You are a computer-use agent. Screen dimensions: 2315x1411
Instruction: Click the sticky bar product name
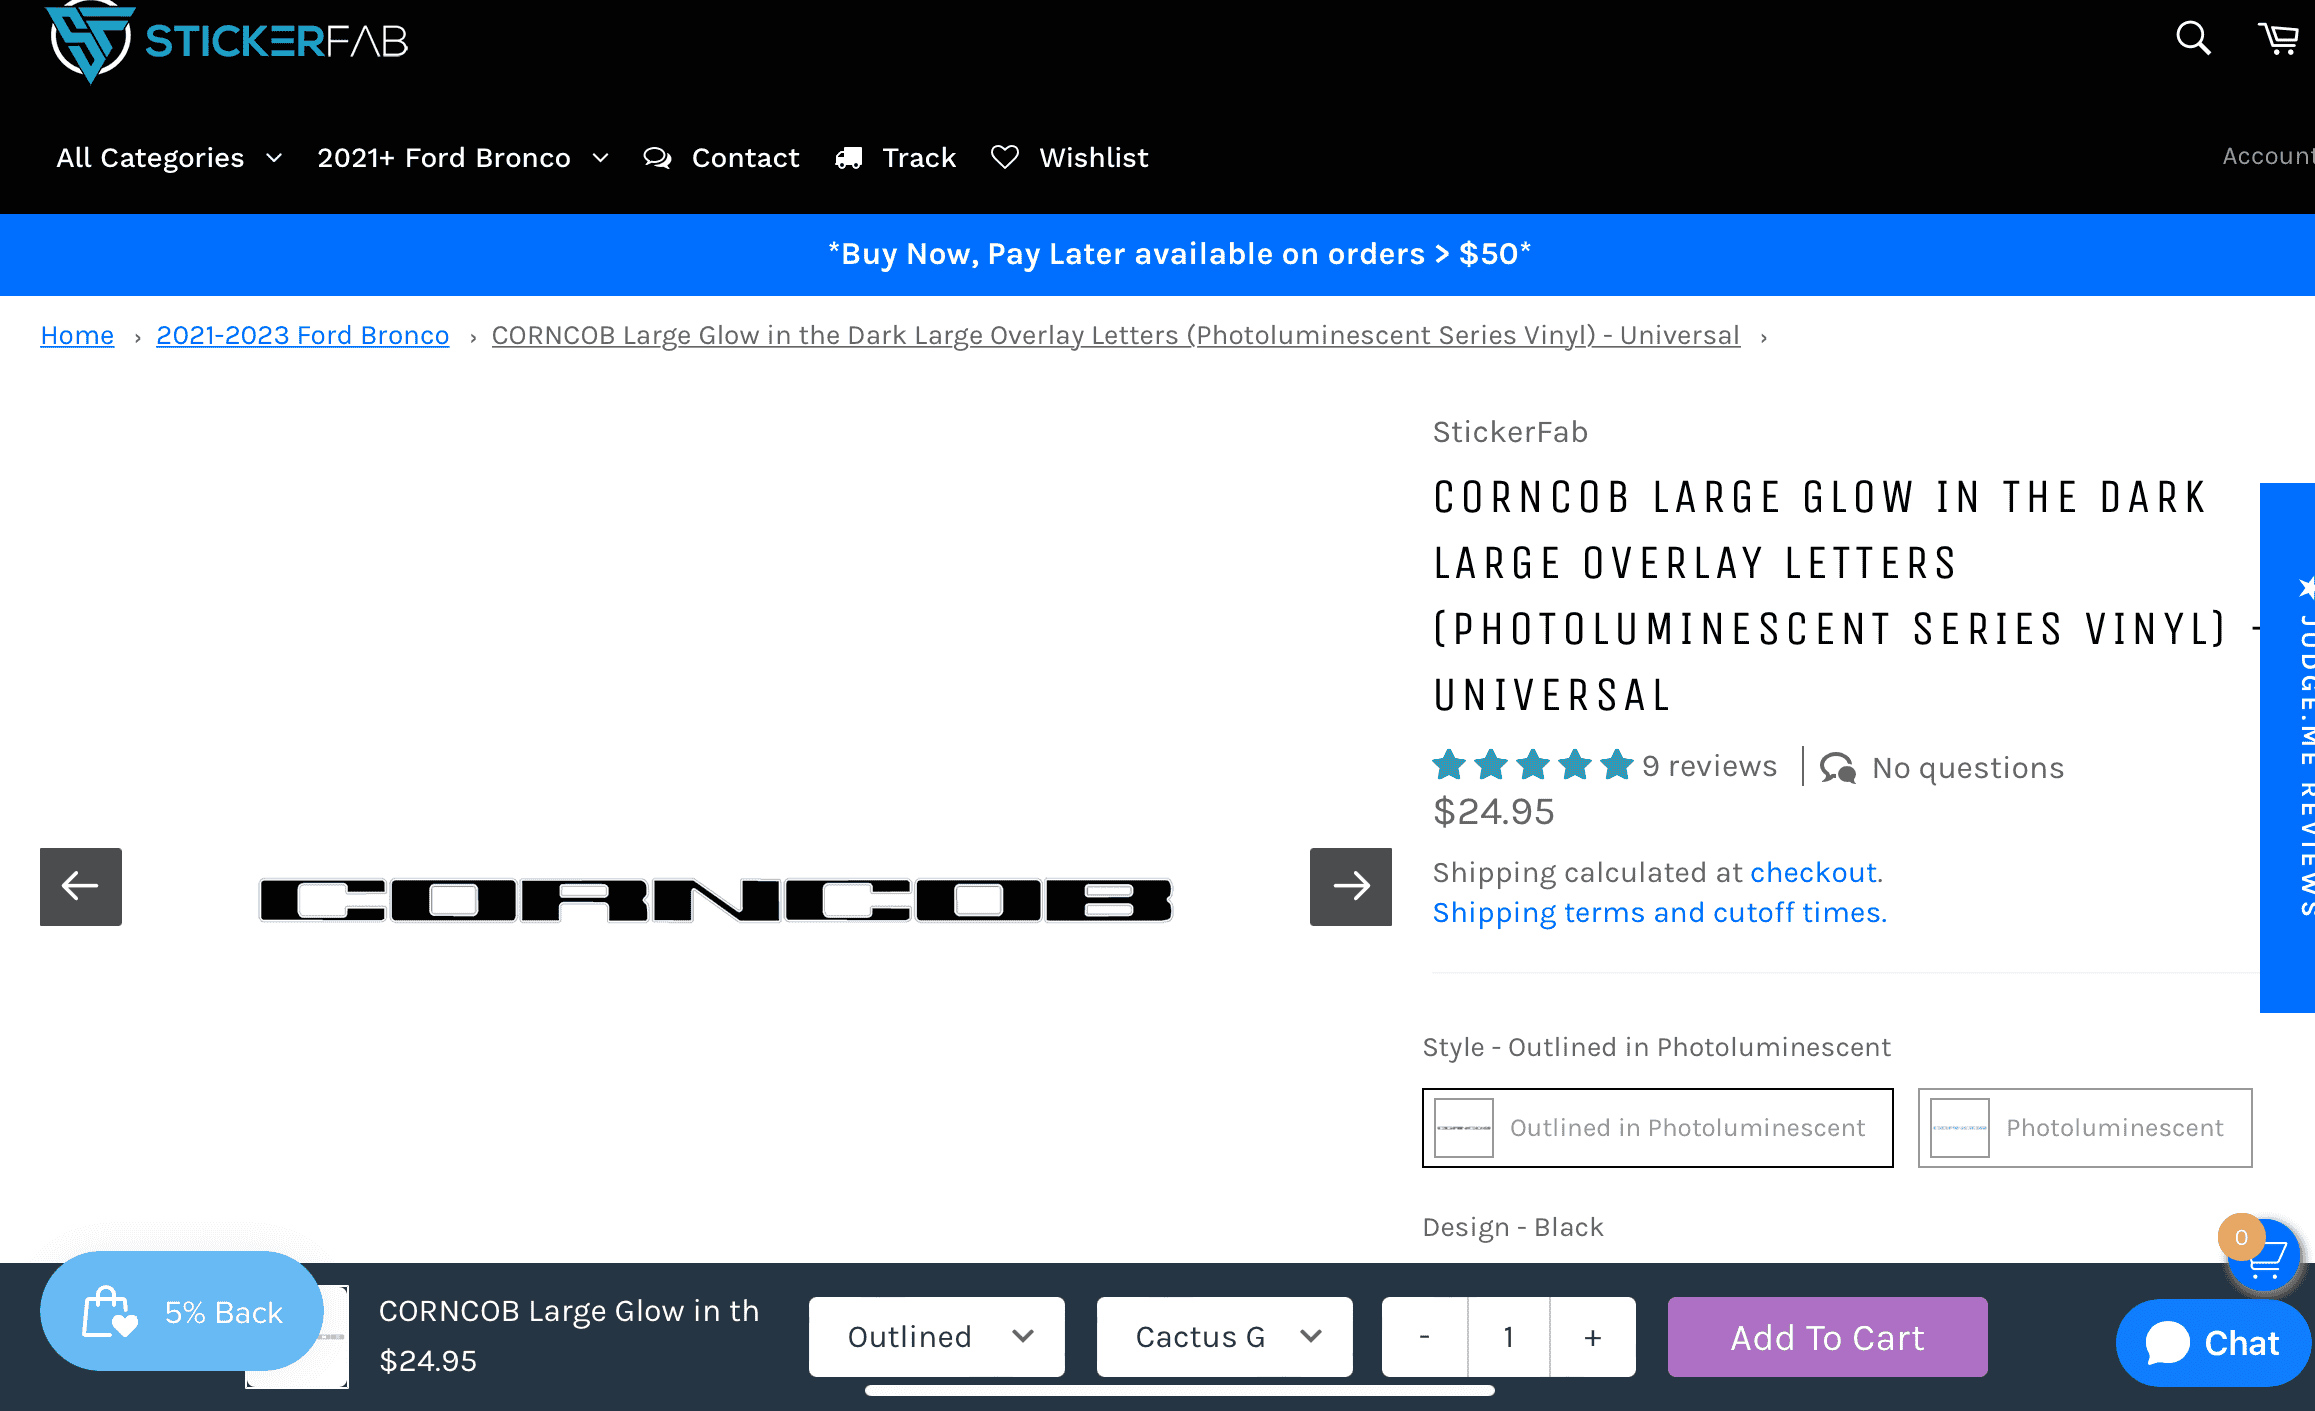point(569,1311)
